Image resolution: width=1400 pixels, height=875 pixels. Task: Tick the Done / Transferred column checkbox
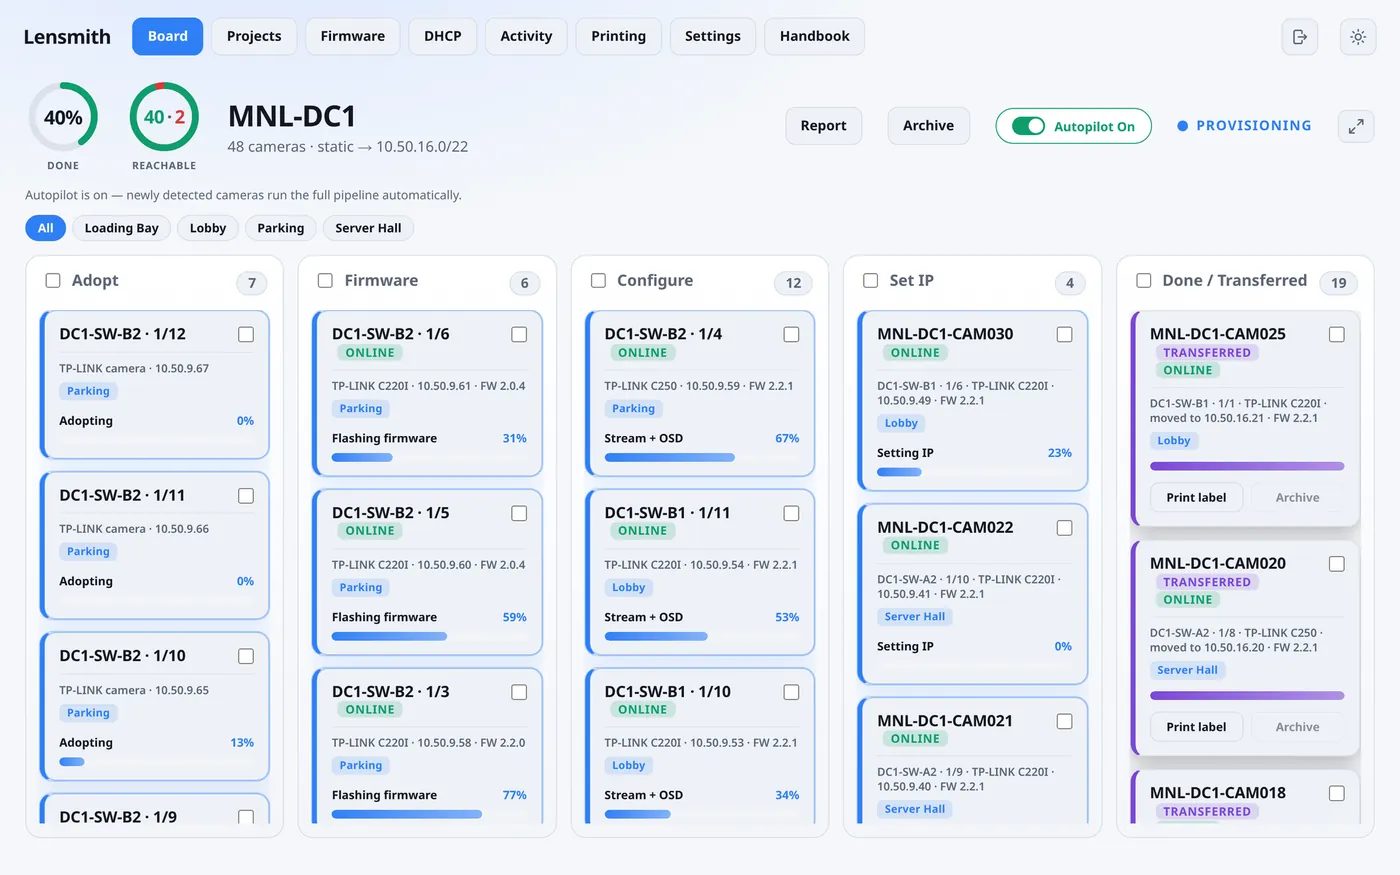[x=1143, y=281]
